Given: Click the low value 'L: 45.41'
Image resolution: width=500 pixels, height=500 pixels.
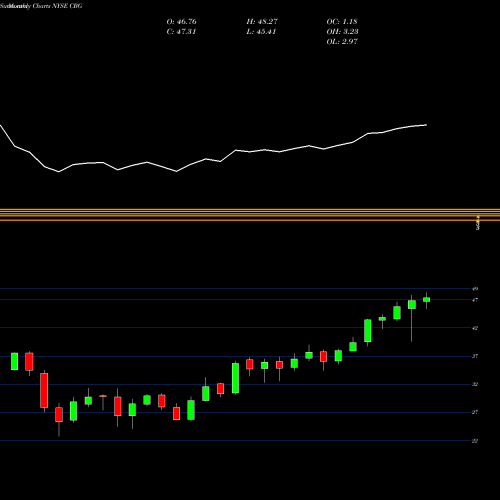Looking at the screenshot, I should pyautogui.click(x=261, y=32).
